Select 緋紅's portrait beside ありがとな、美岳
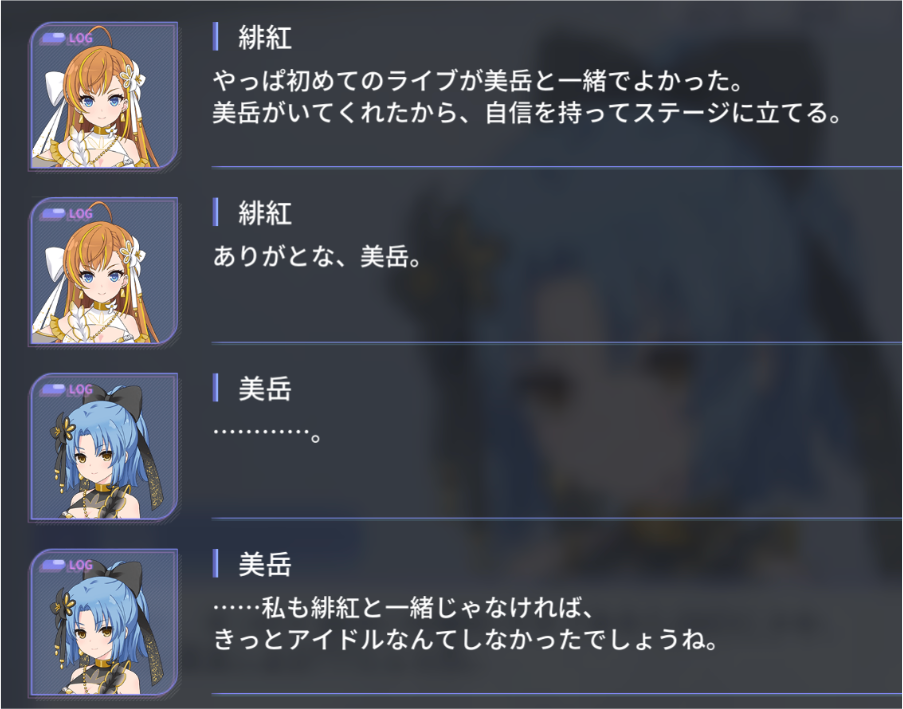Image resolution: width=903 pixels, height=709 pixels. pyautogui.click(x=104, y=271)
